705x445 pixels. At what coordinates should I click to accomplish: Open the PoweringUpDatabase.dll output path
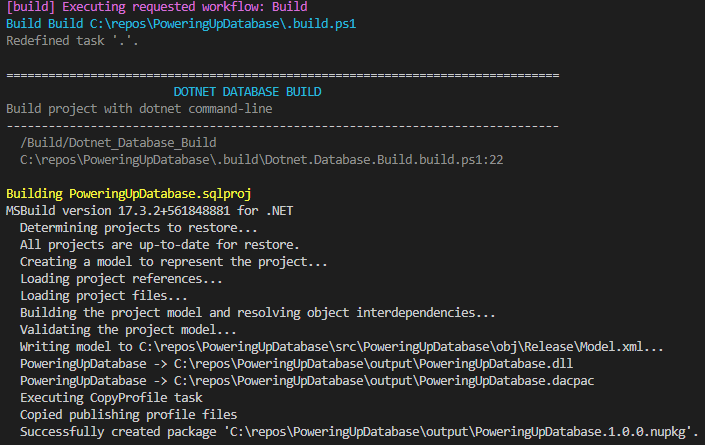pos(373,364)
